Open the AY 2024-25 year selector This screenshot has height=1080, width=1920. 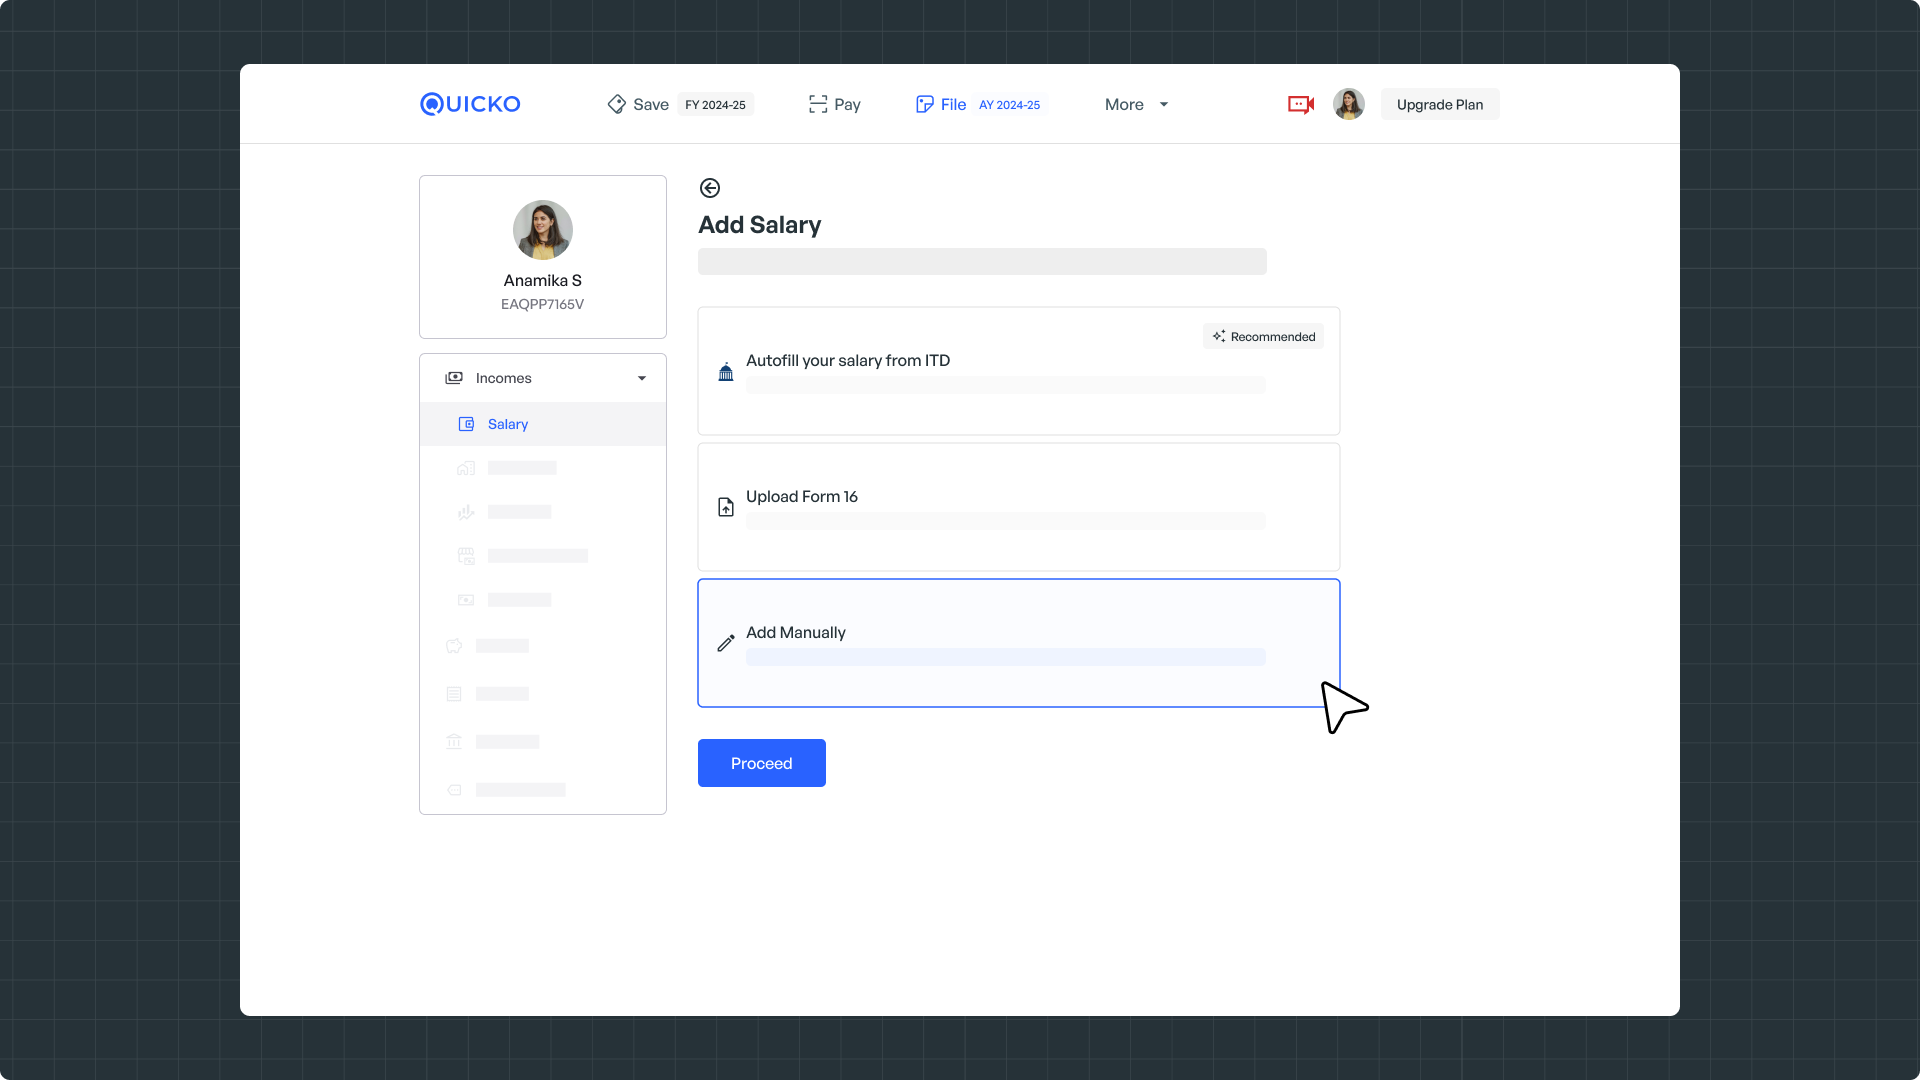tap(1009, 105)
